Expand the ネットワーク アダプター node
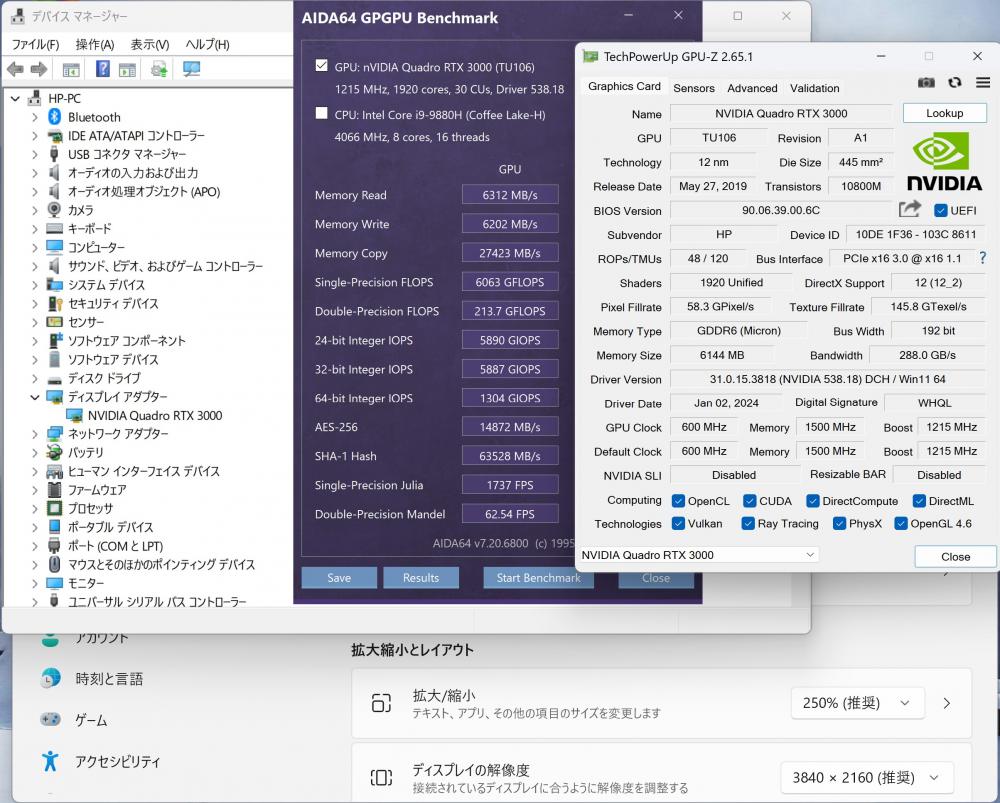This screenshot has width=1000, height=803. click(x=34, y=434)
